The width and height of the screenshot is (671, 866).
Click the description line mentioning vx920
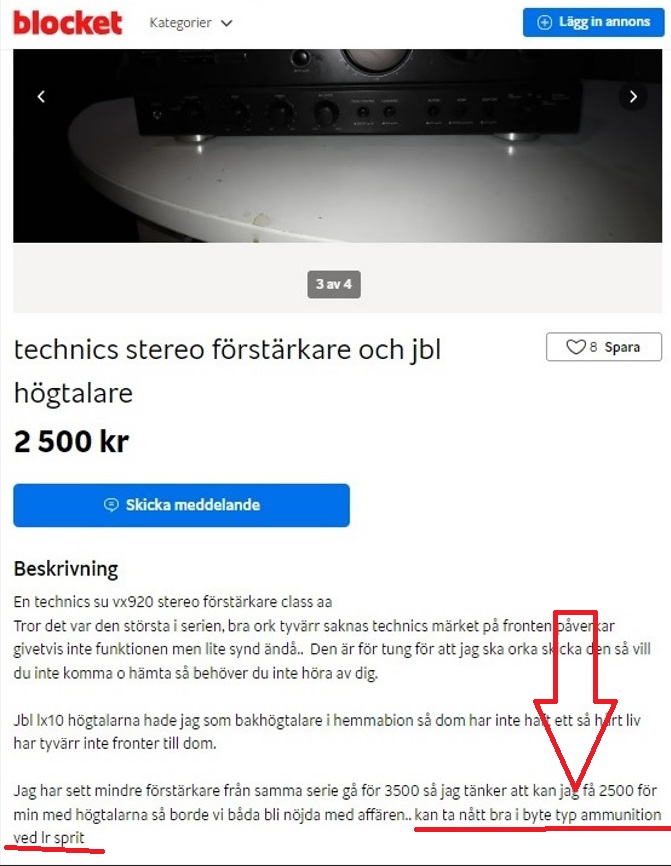pos(173,601)
